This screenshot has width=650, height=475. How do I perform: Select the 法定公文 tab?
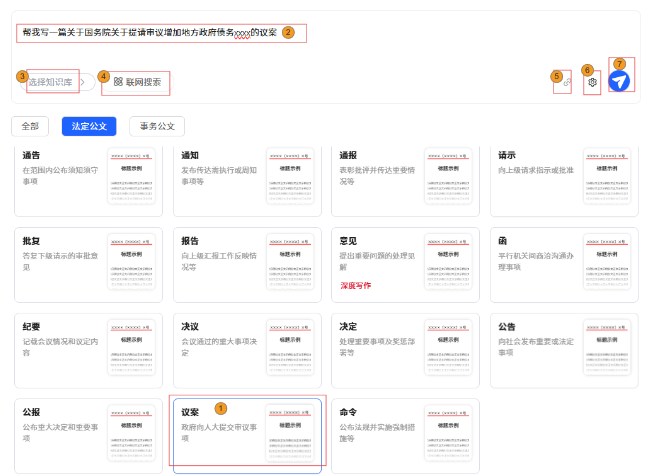pos(89,126)
